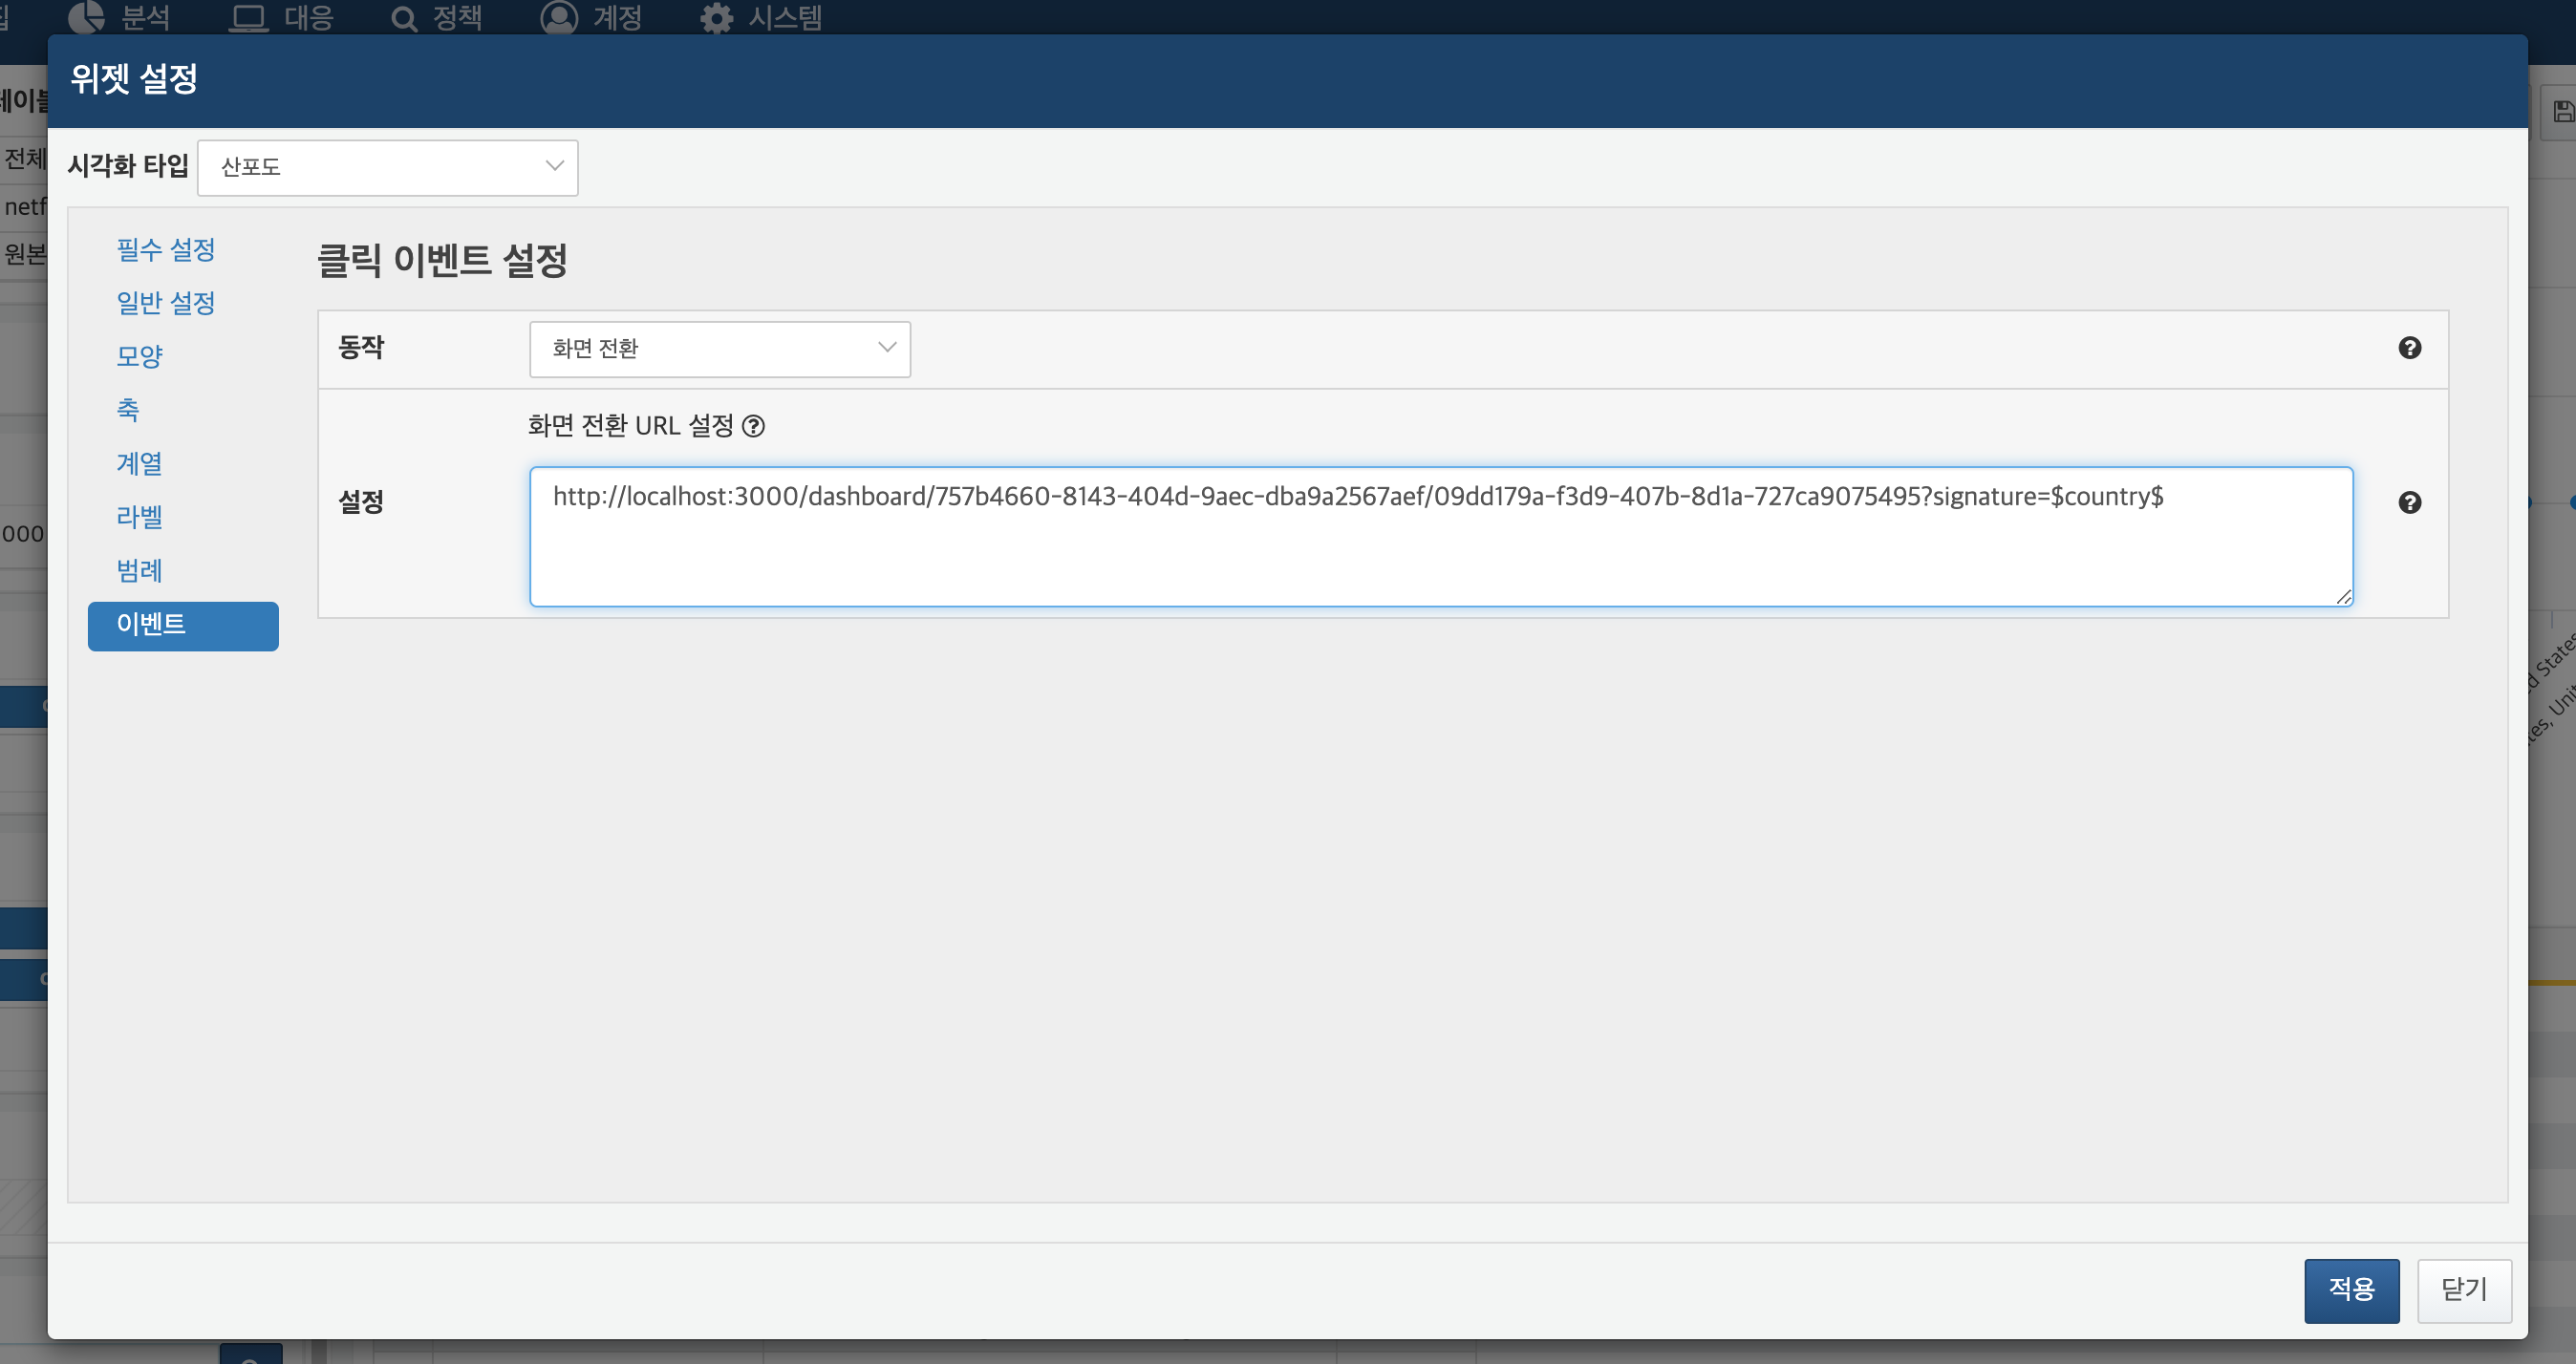Click the 클릭 이벤트 설정 heading

pyautogui.click(x=442, y=261)
